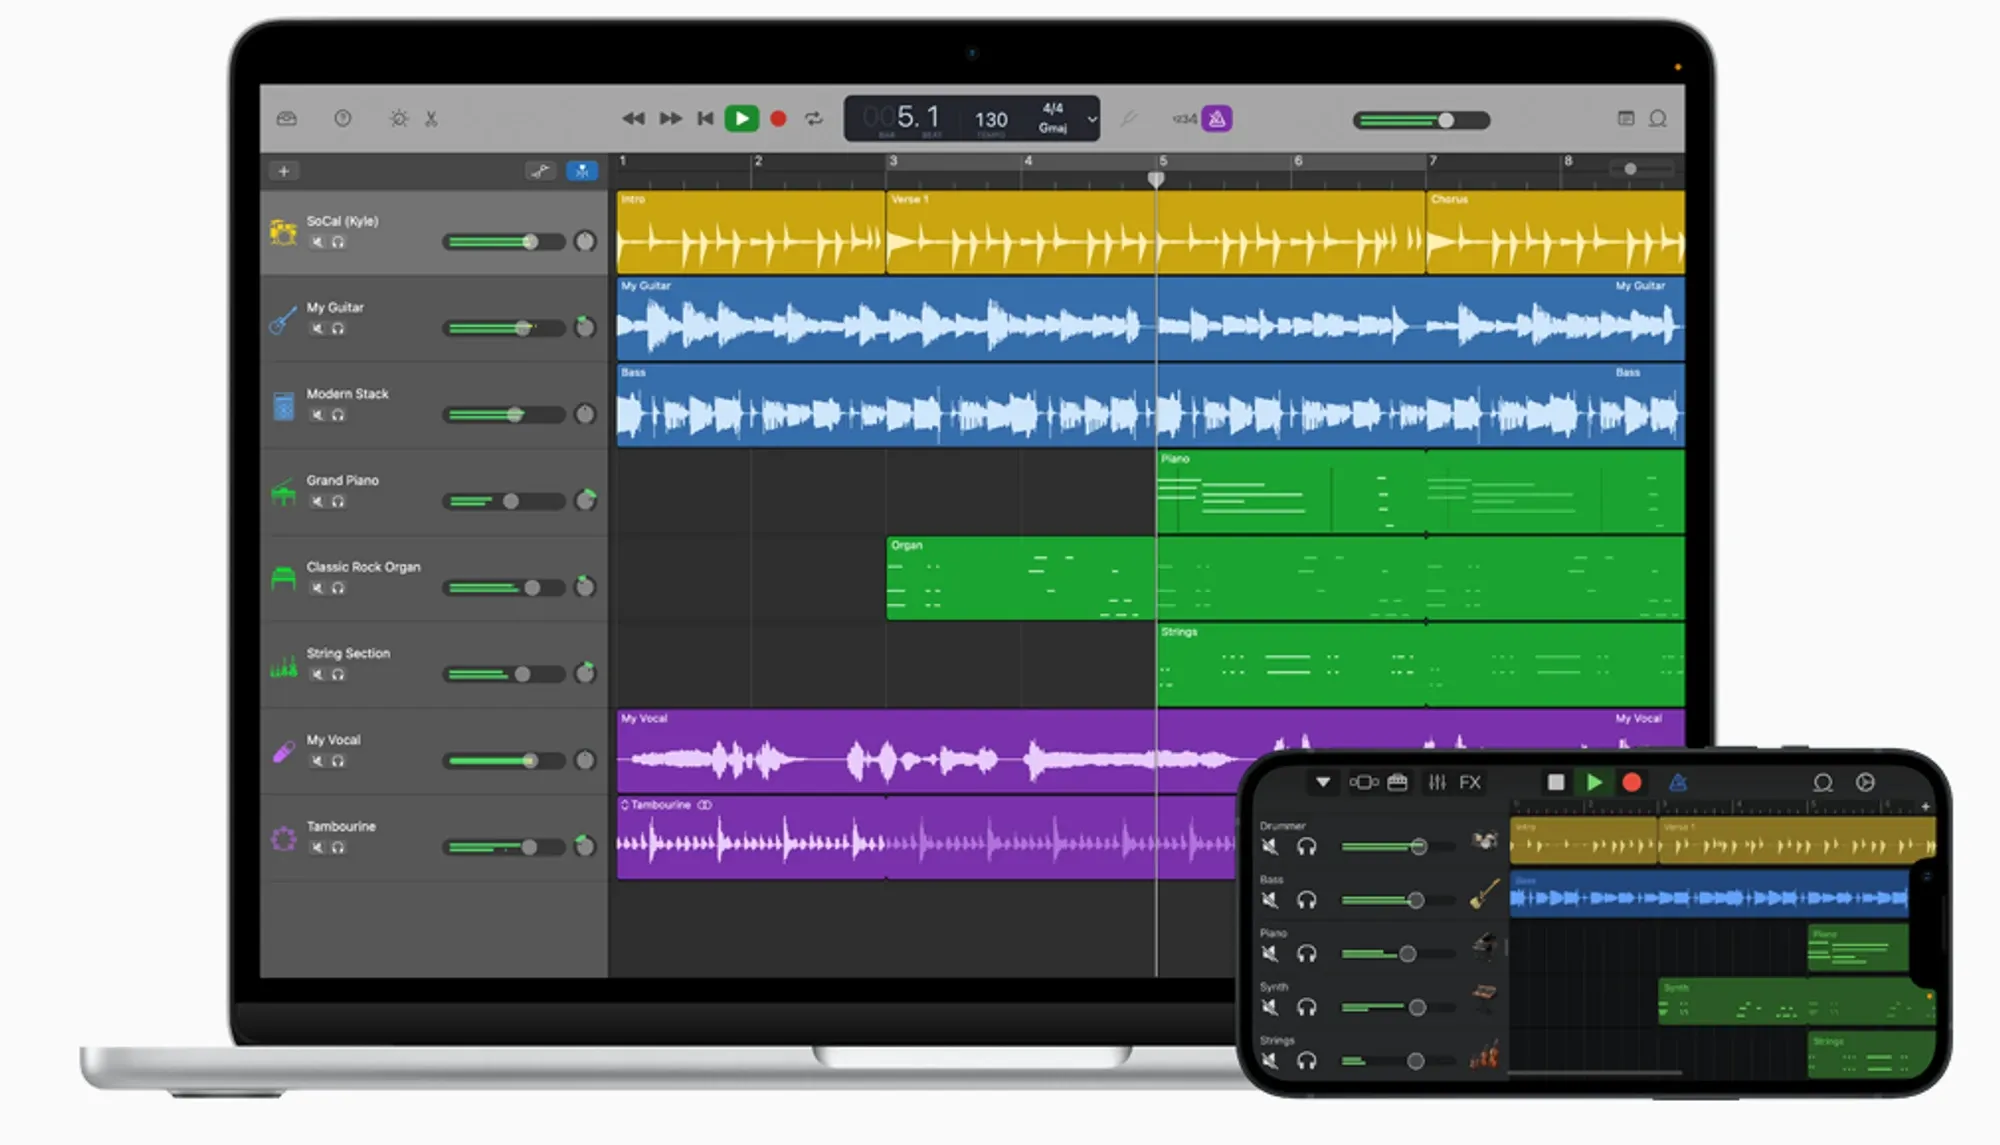Tap the iPhone Piano instrument icon

click(x=1485, y=945)
